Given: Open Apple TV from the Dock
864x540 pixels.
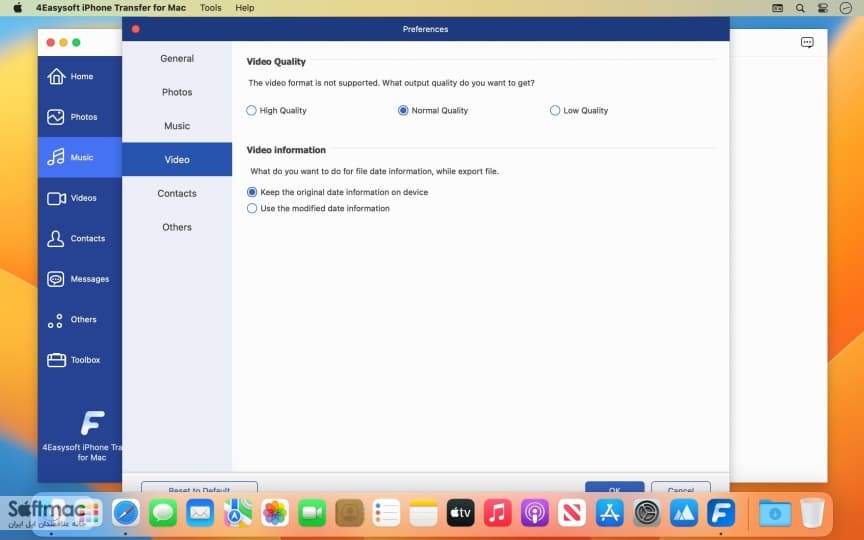Looking at the screenshot, I should pos(460,513).
